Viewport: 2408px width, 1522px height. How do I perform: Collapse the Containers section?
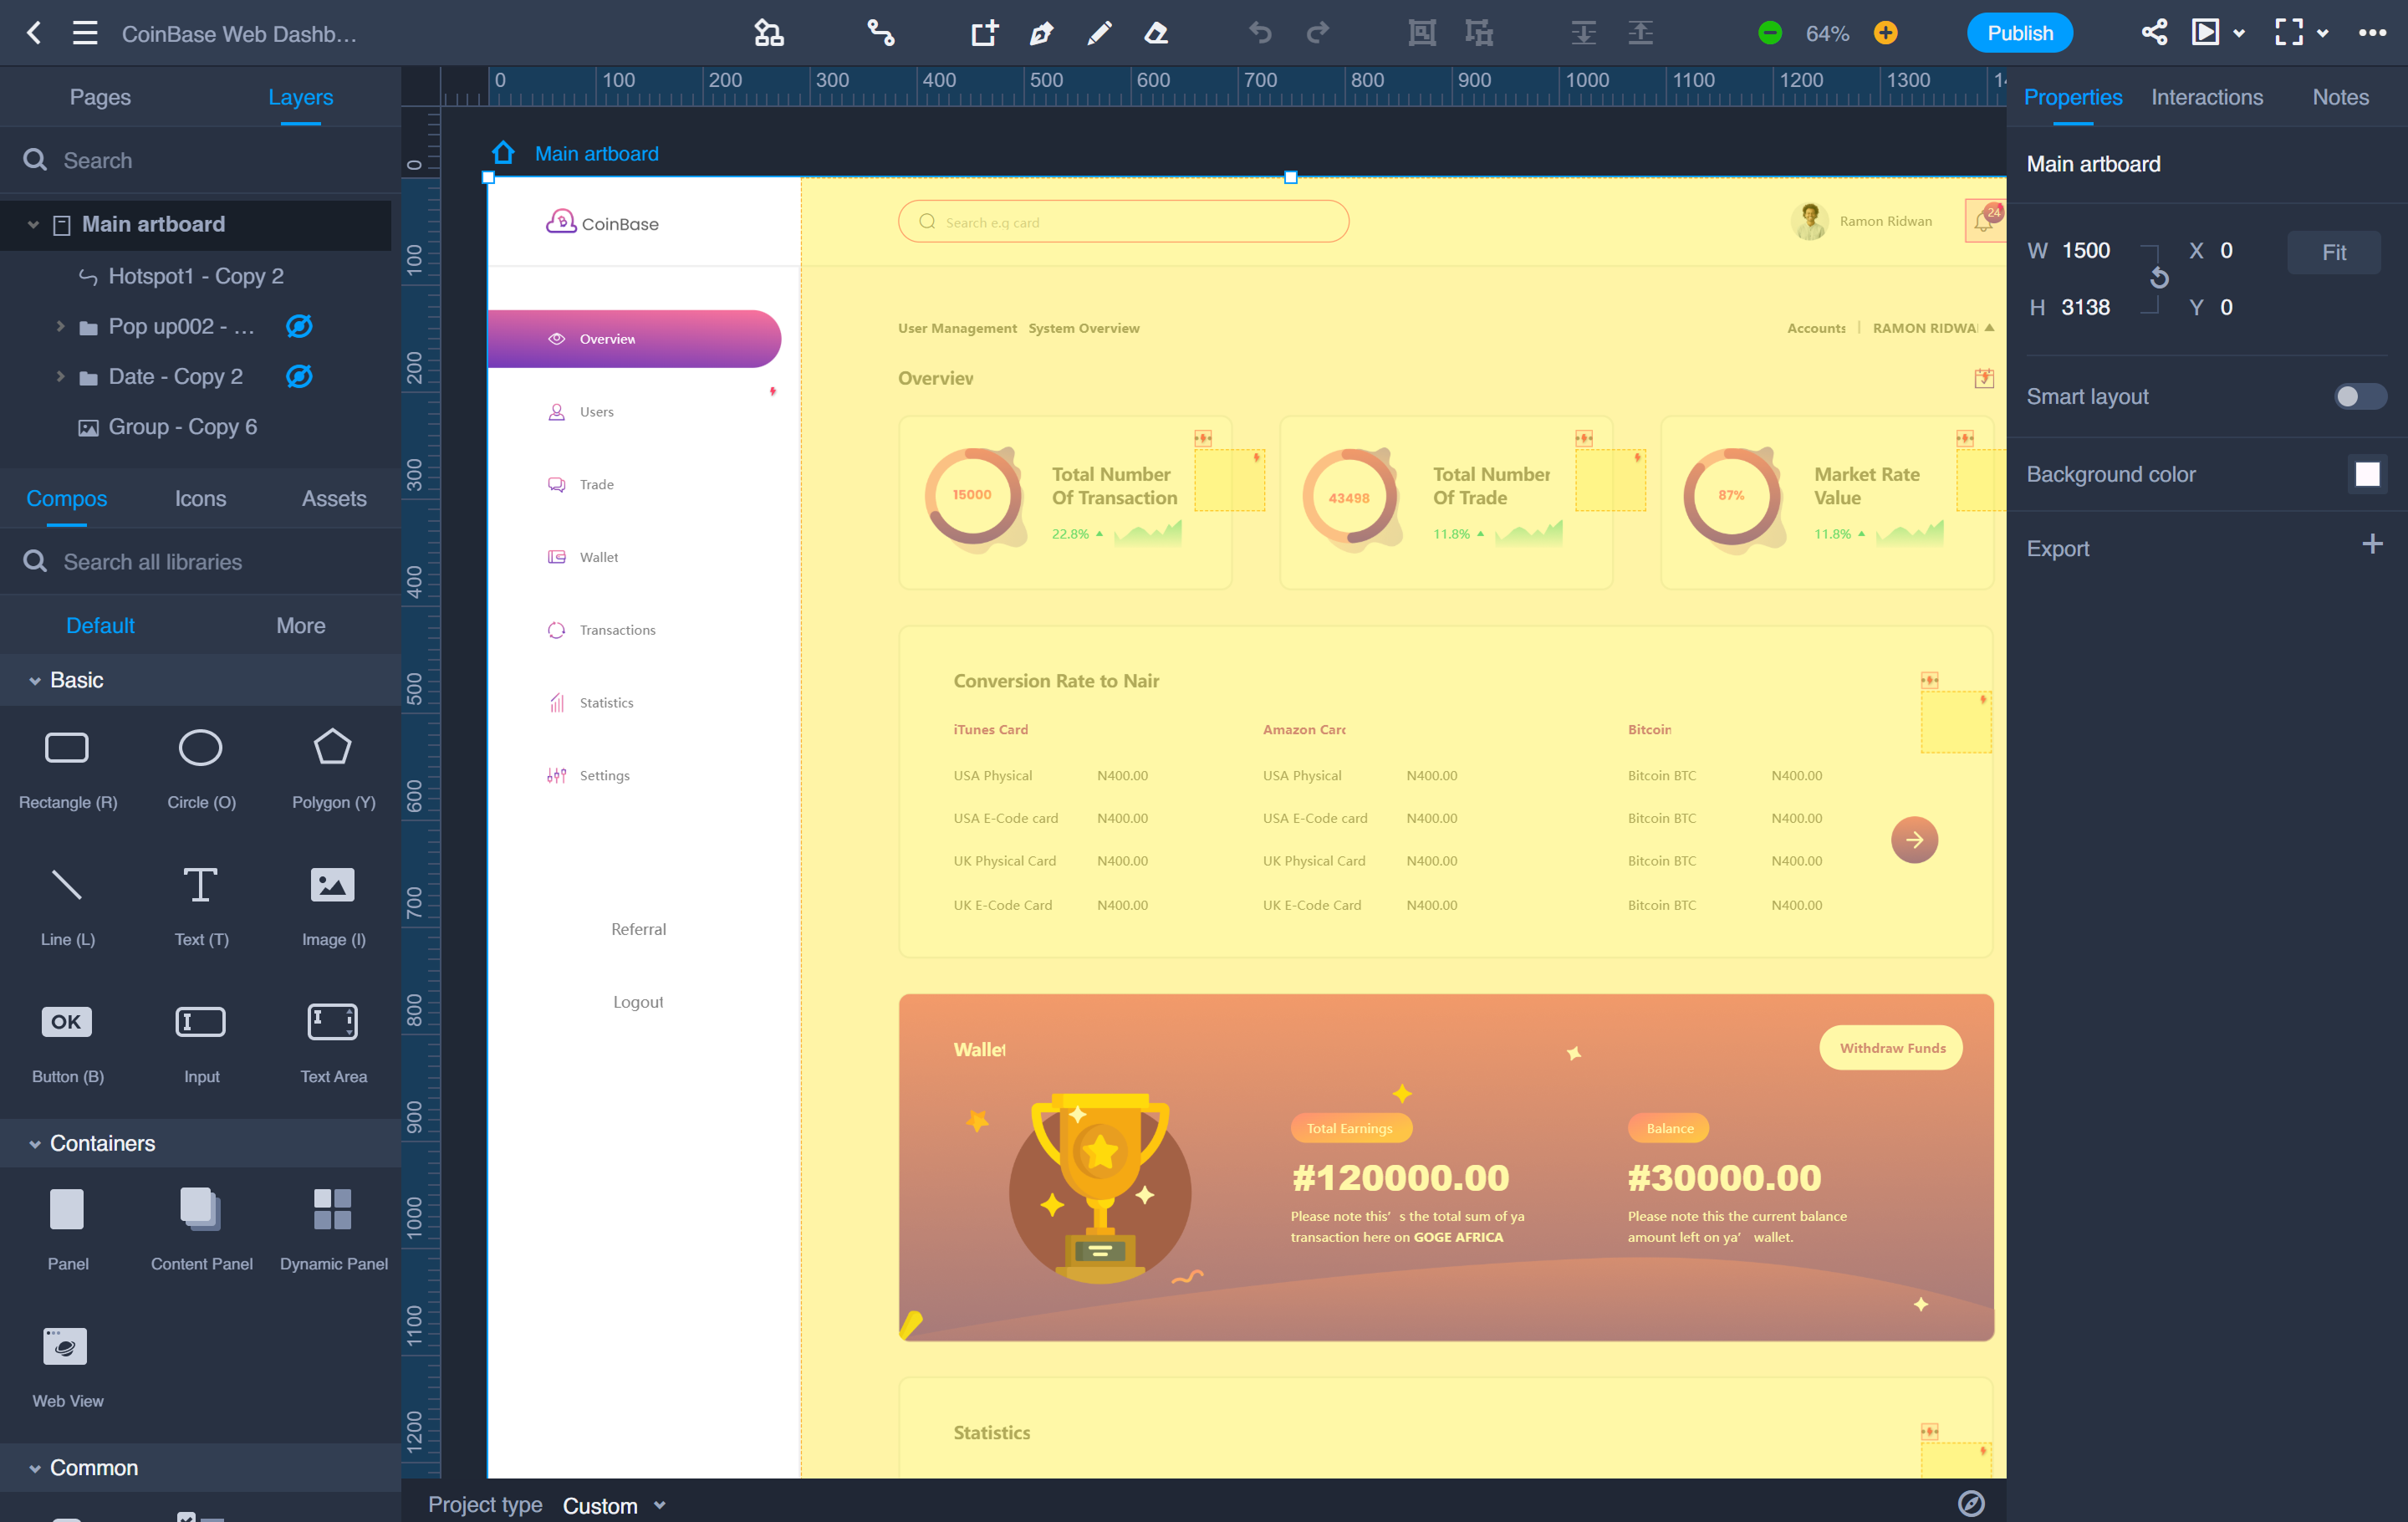35,1144
